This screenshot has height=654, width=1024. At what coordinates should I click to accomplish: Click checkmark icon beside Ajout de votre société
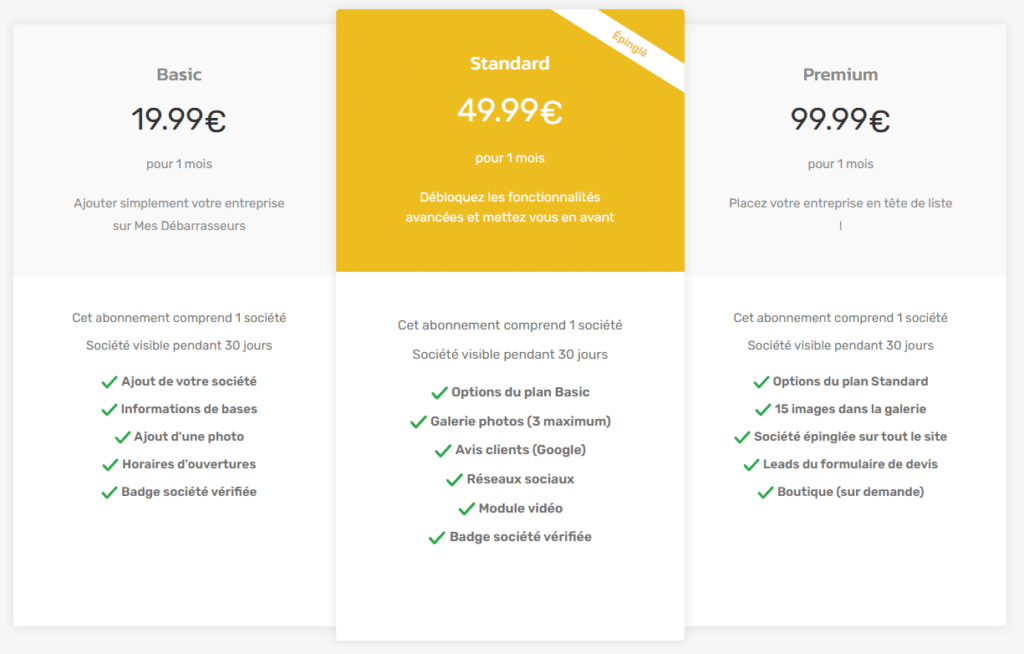point(109,382)
